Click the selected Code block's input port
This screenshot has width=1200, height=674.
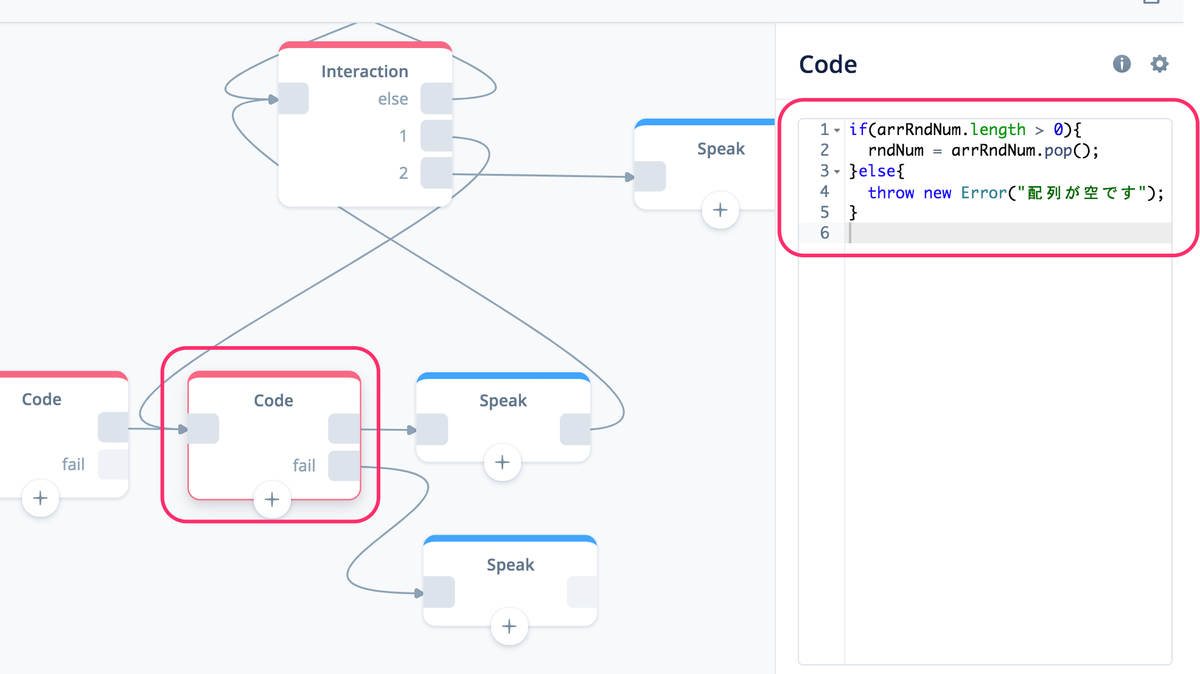point(204,429)
